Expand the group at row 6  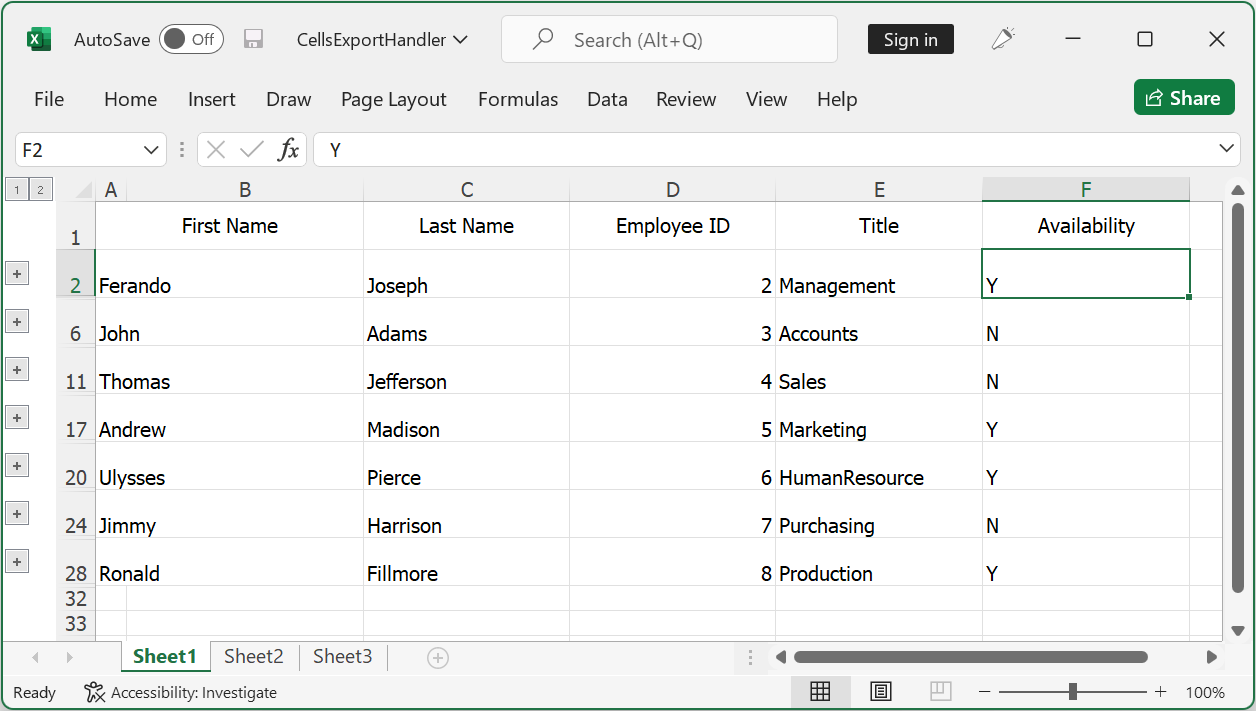pyautogui.click(x=17, y=321)
